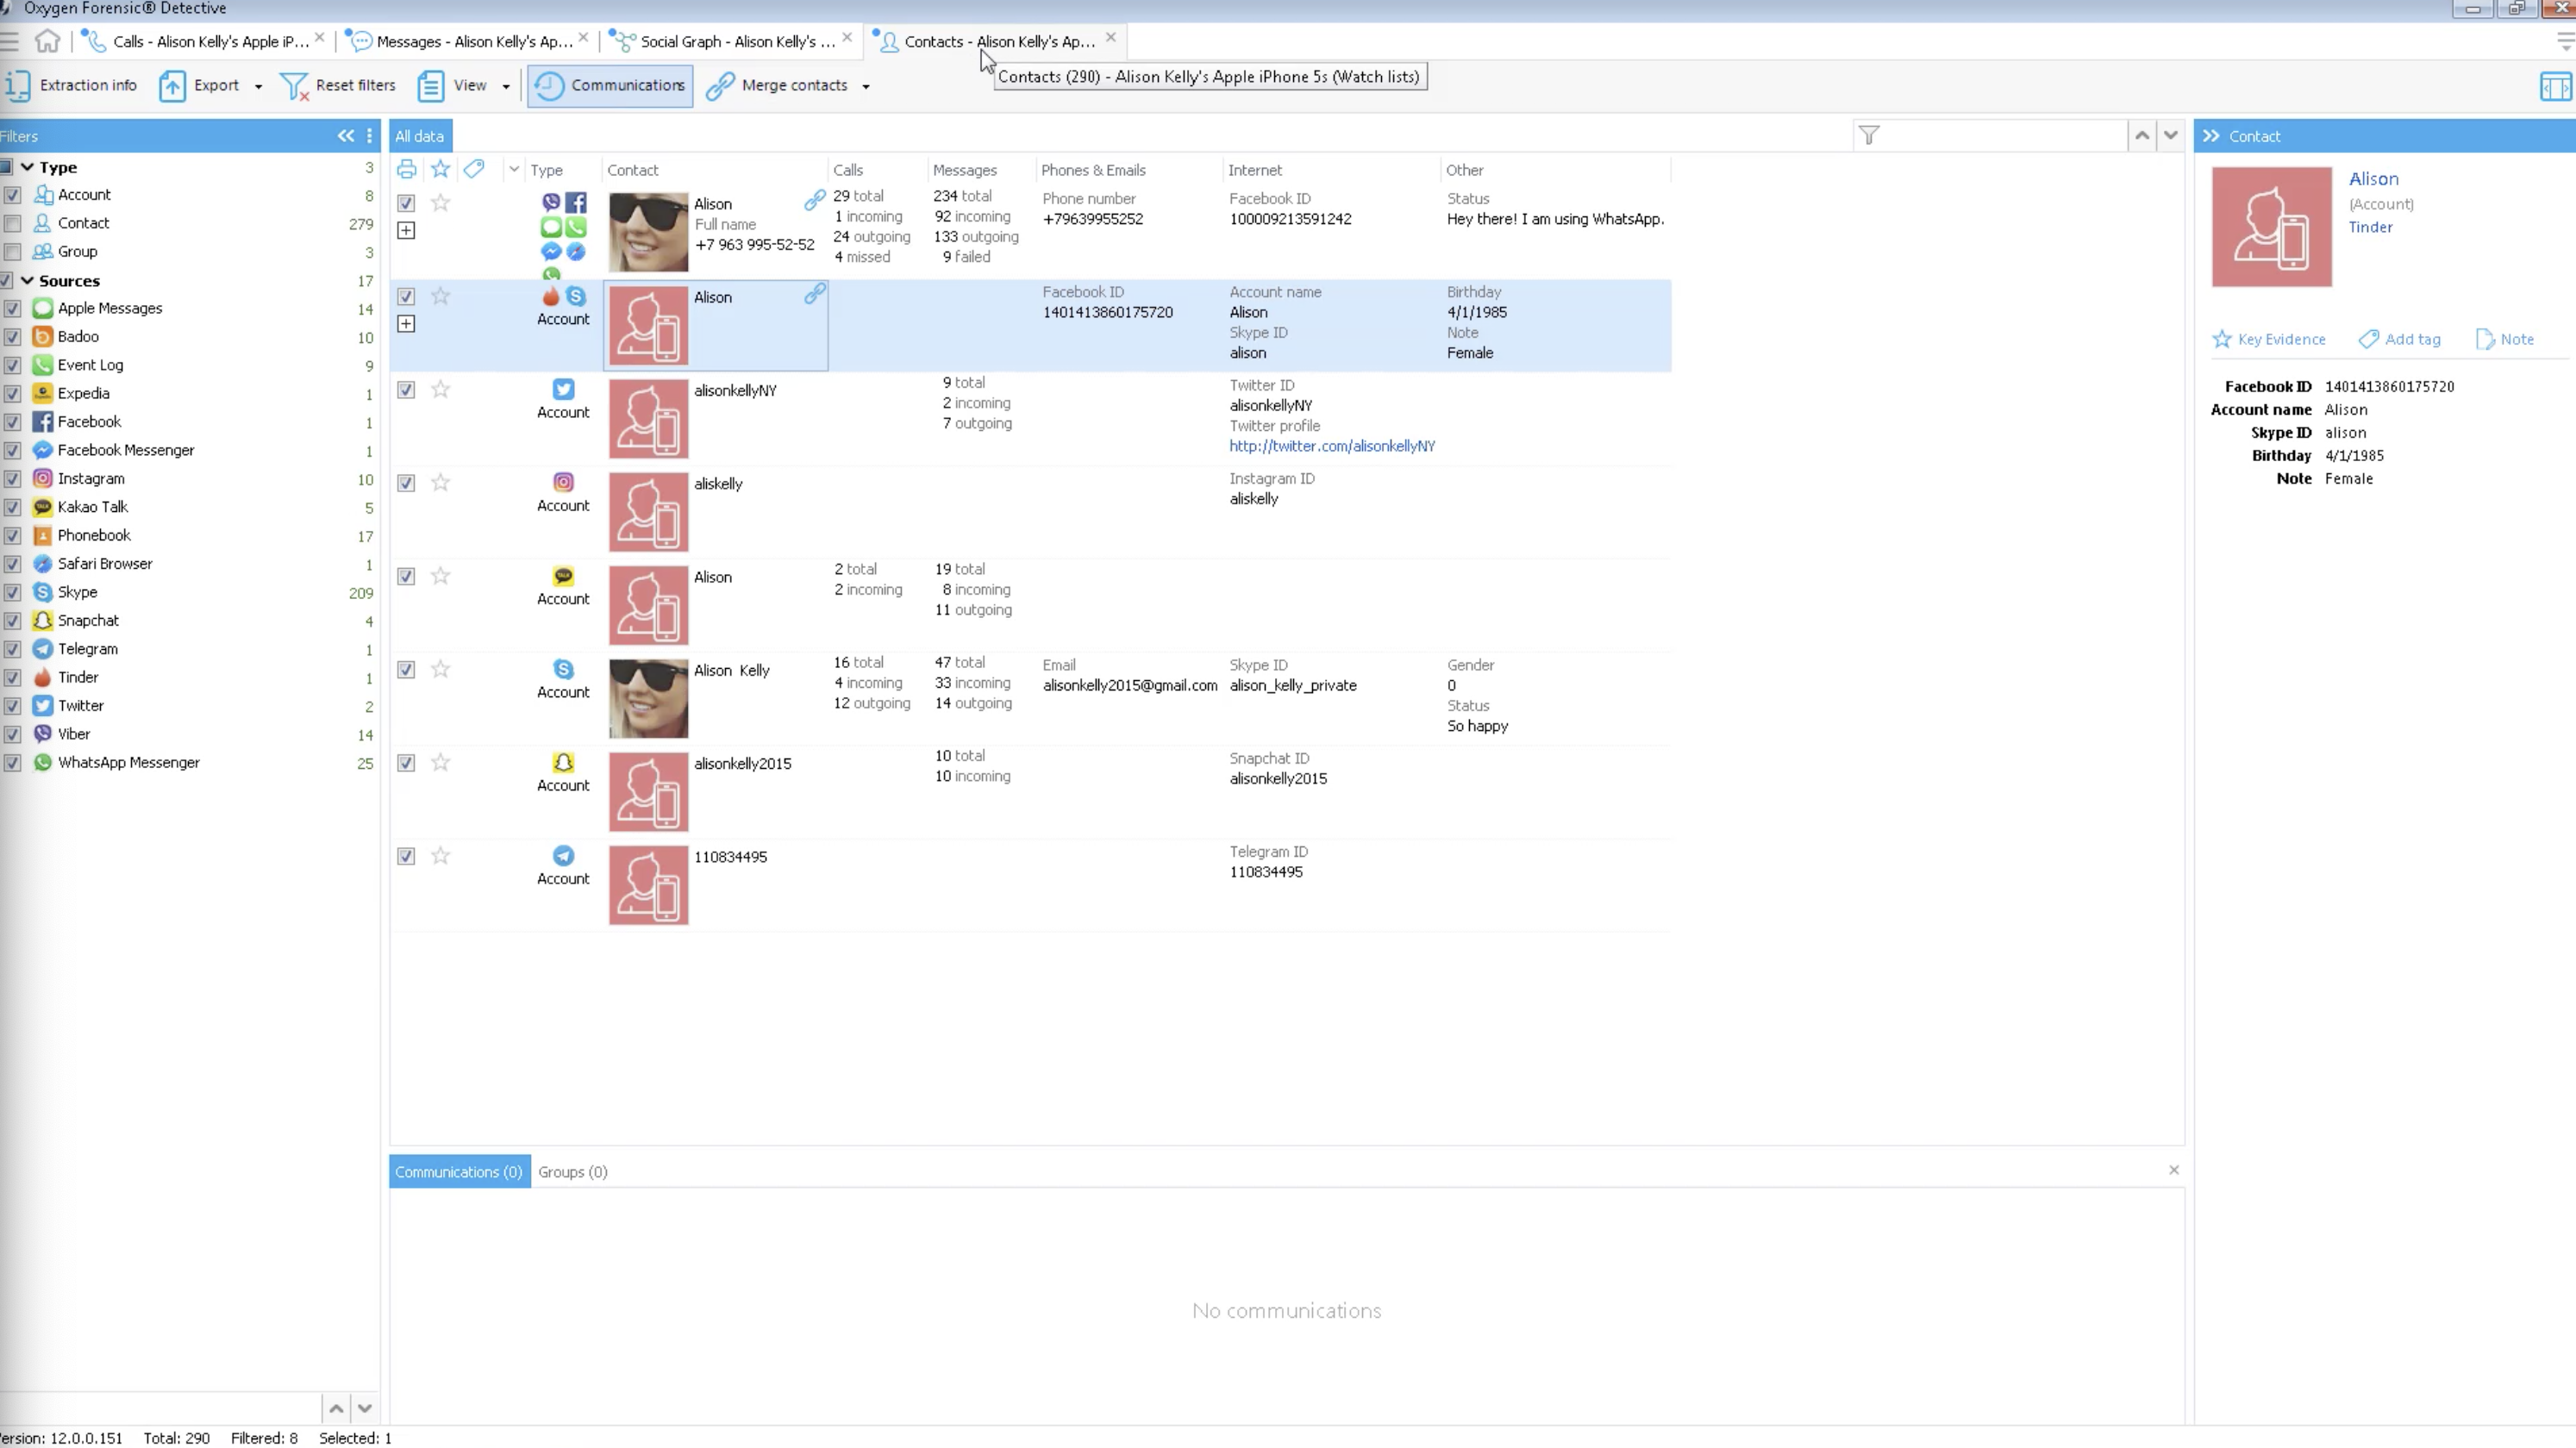
Task: Click the Facebook Messenger source icon
Action: point(42,451)
